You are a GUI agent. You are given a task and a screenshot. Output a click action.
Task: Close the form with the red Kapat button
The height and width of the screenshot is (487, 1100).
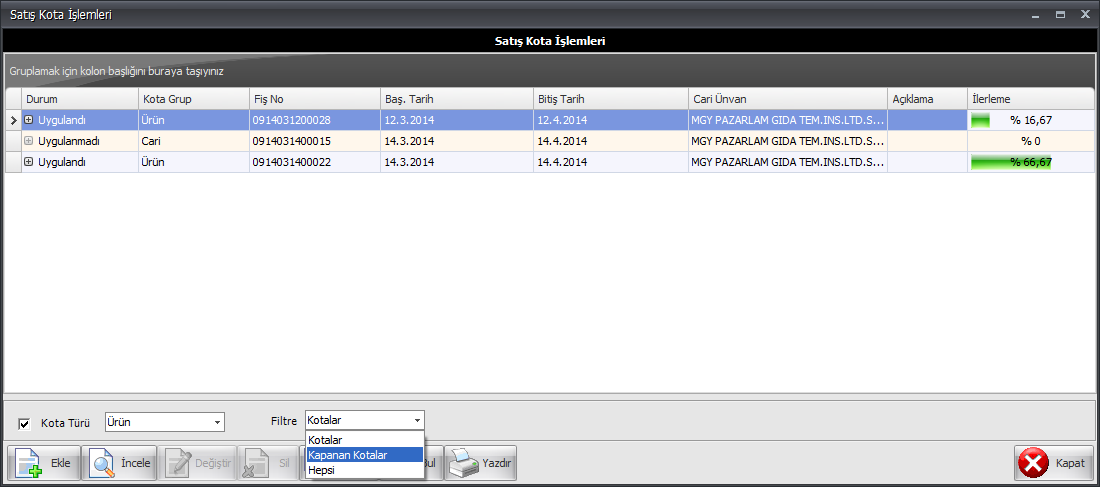[x=1054, y=463]
